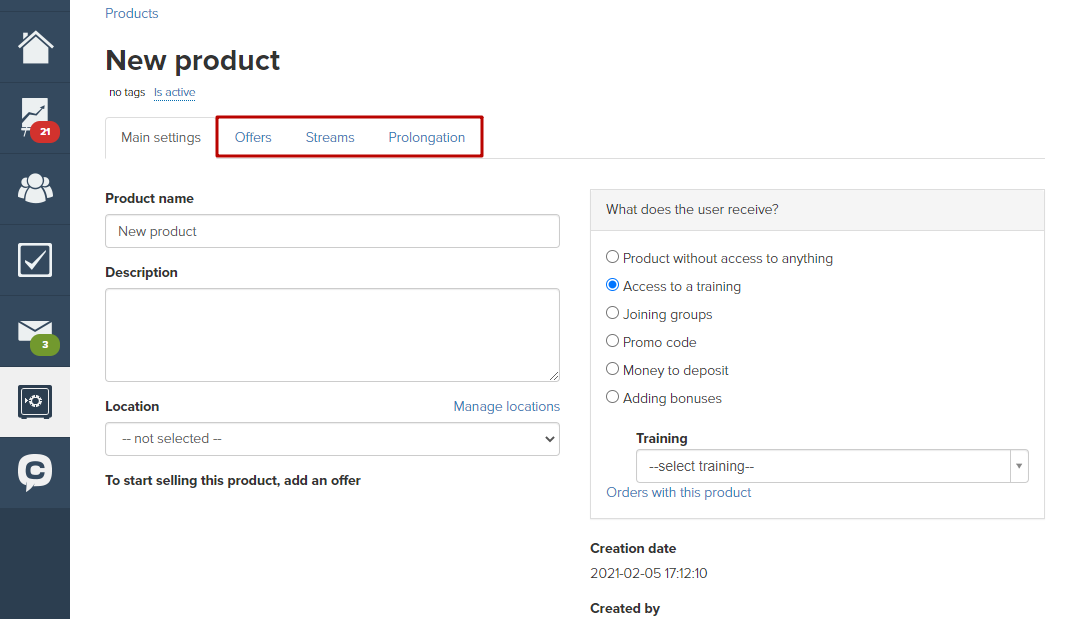Screen dimensions: 1066x619
Task: Switch to the Main settings tab
Action: point(160,137)
